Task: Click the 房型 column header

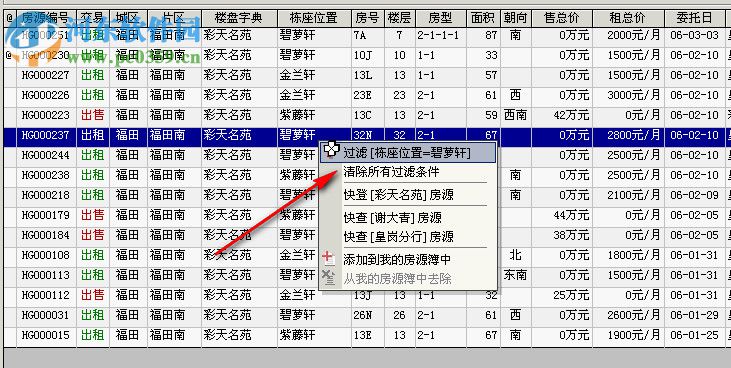Action: click(441, 18)
